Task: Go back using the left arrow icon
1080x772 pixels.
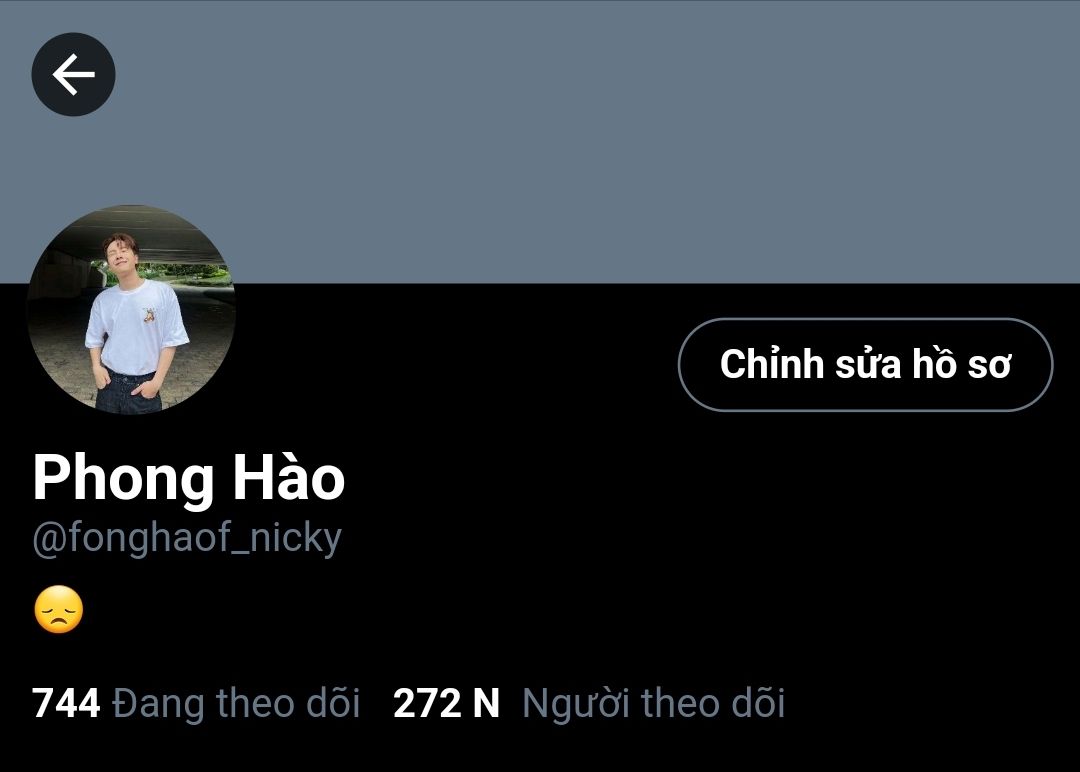Action: [x=74, y=74]
